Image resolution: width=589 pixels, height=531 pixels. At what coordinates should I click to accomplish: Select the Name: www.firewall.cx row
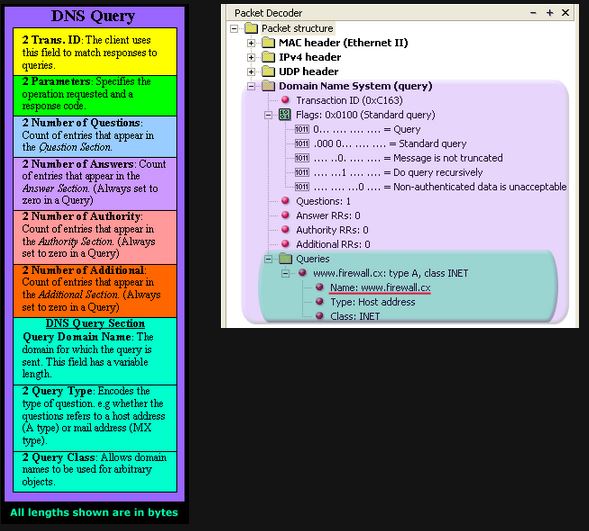coord(381,288)
